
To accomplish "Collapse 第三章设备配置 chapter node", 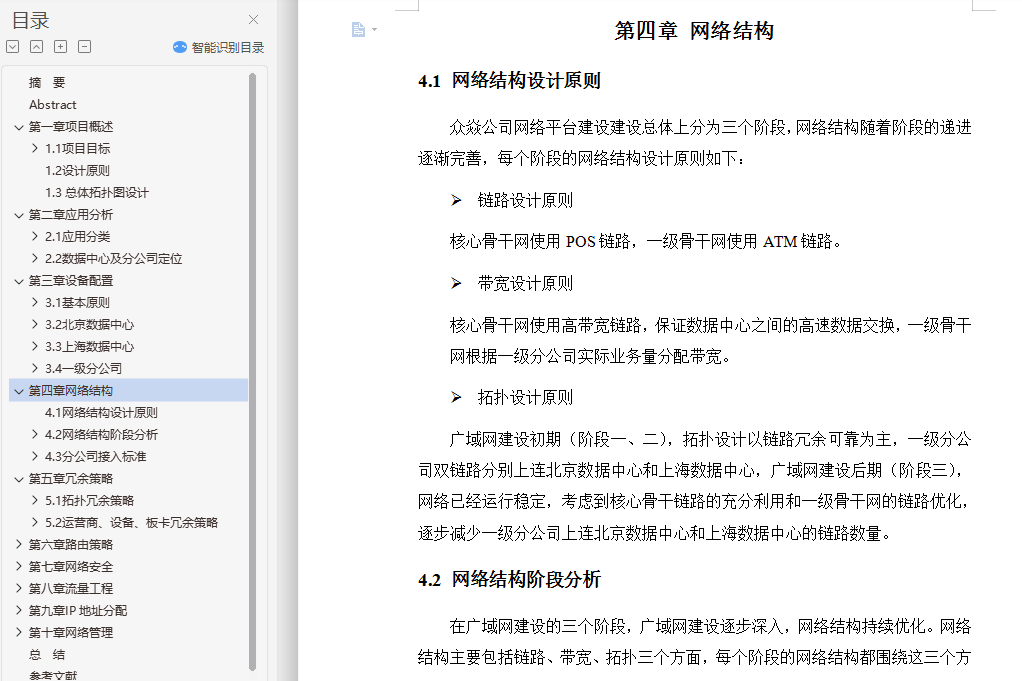I will click(19, 281).
